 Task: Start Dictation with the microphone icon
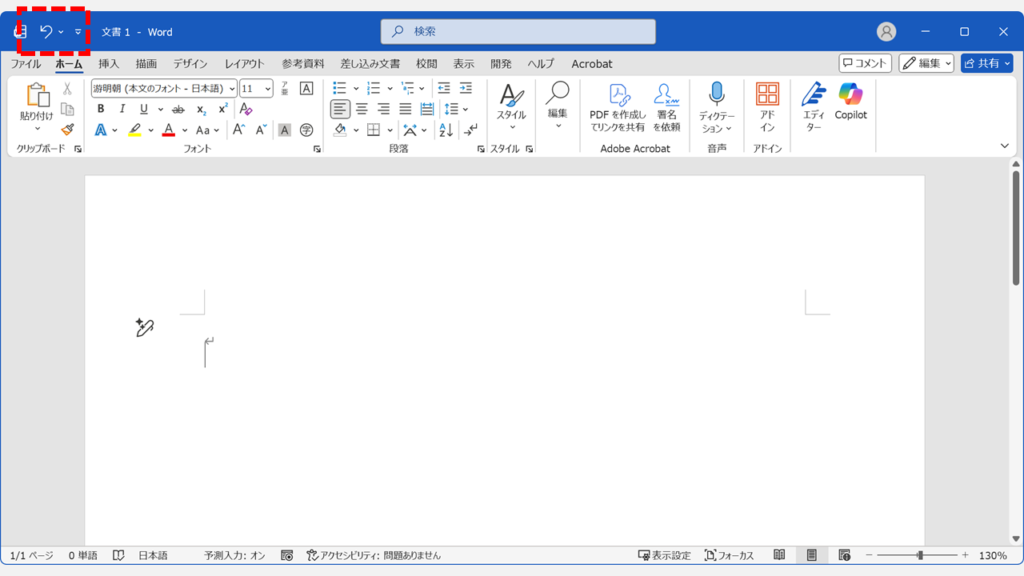(x=716, y=102)
